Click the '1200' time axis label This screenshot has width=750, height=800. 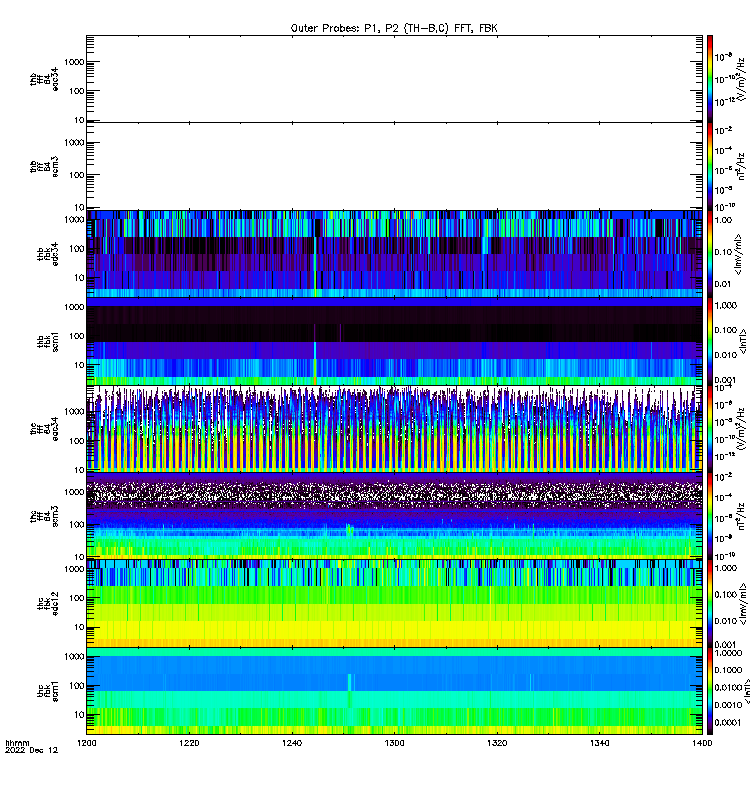(x=87, y=743)
